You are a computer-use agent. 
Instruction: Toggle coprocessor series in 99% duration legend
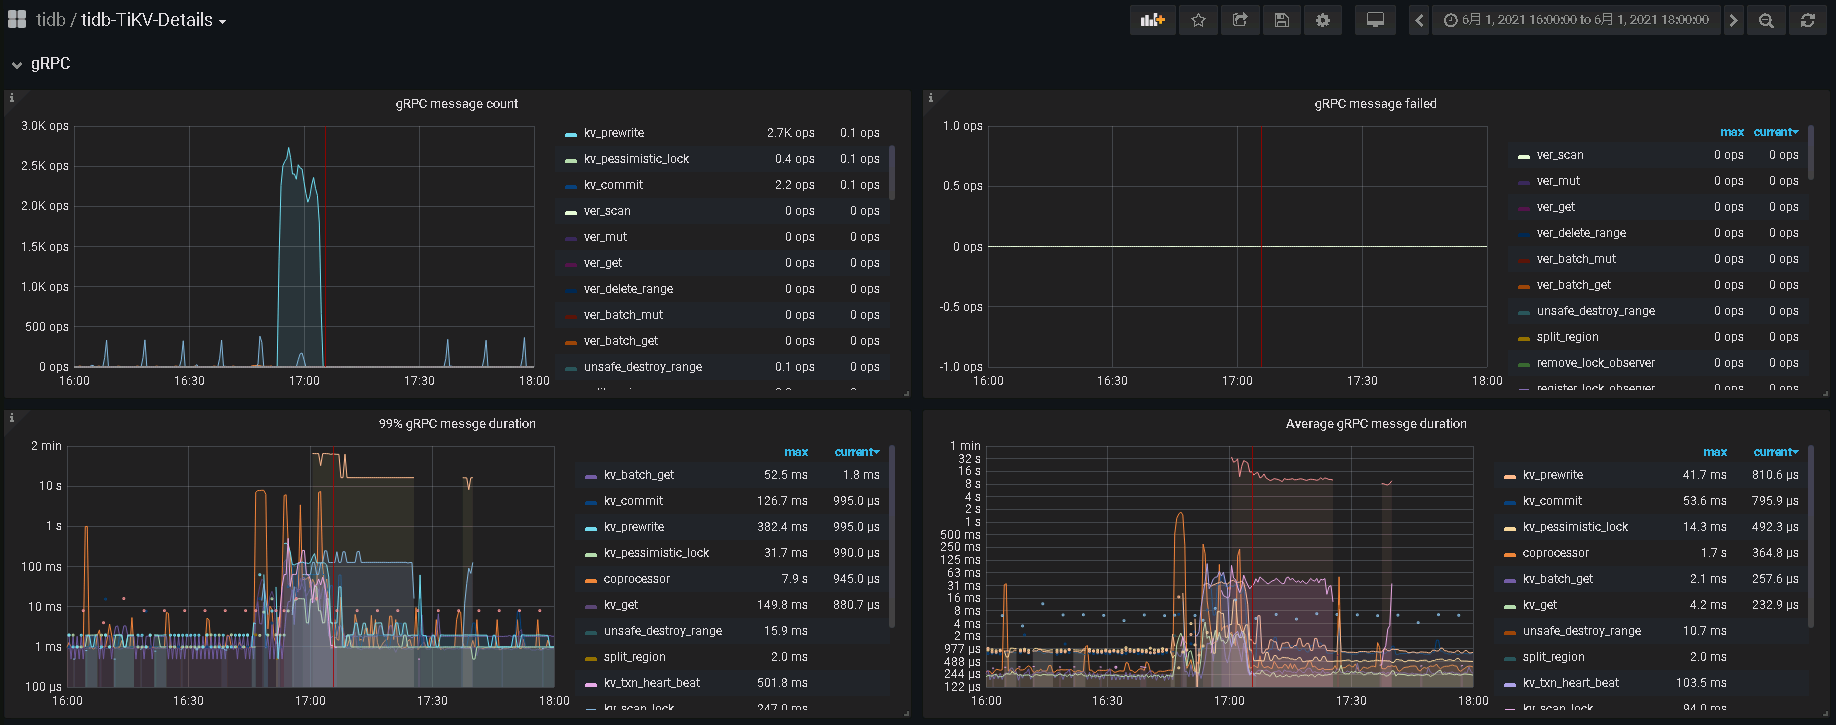(x=636, y=579)
